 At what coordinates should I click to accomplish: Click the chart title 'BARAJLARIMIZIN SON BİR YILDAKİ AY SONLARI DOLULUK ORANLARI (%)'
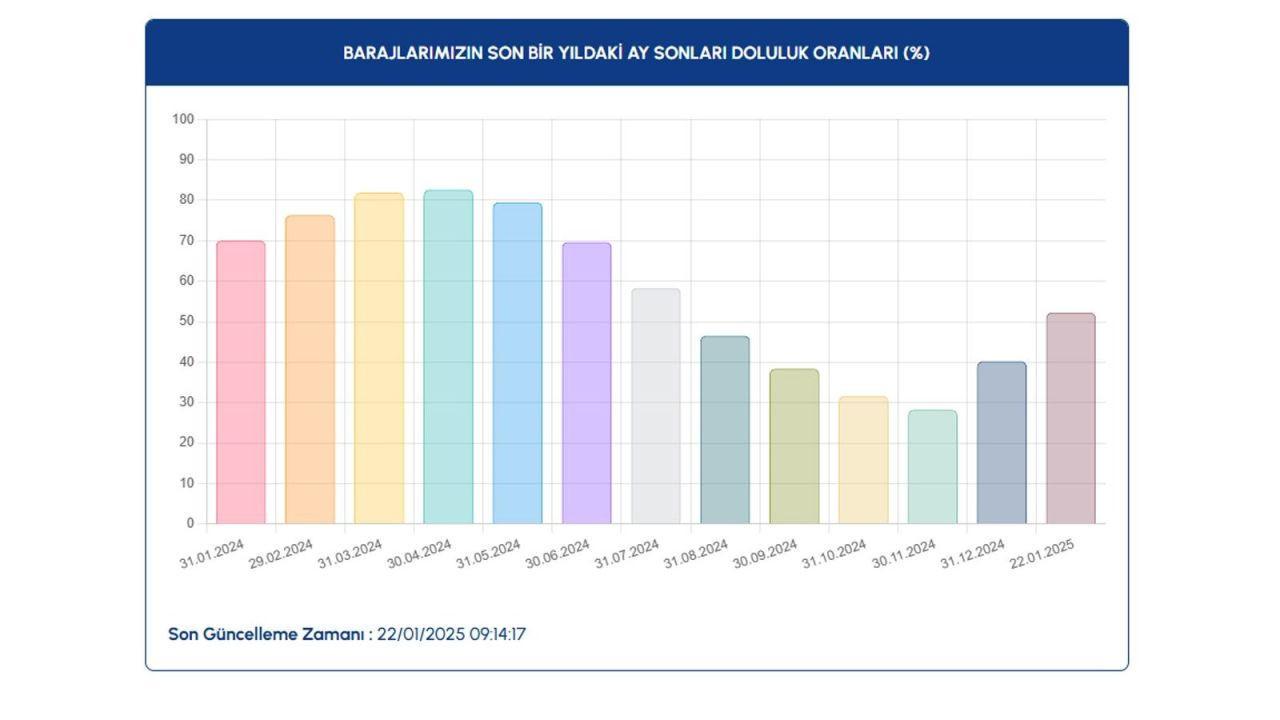637,53
